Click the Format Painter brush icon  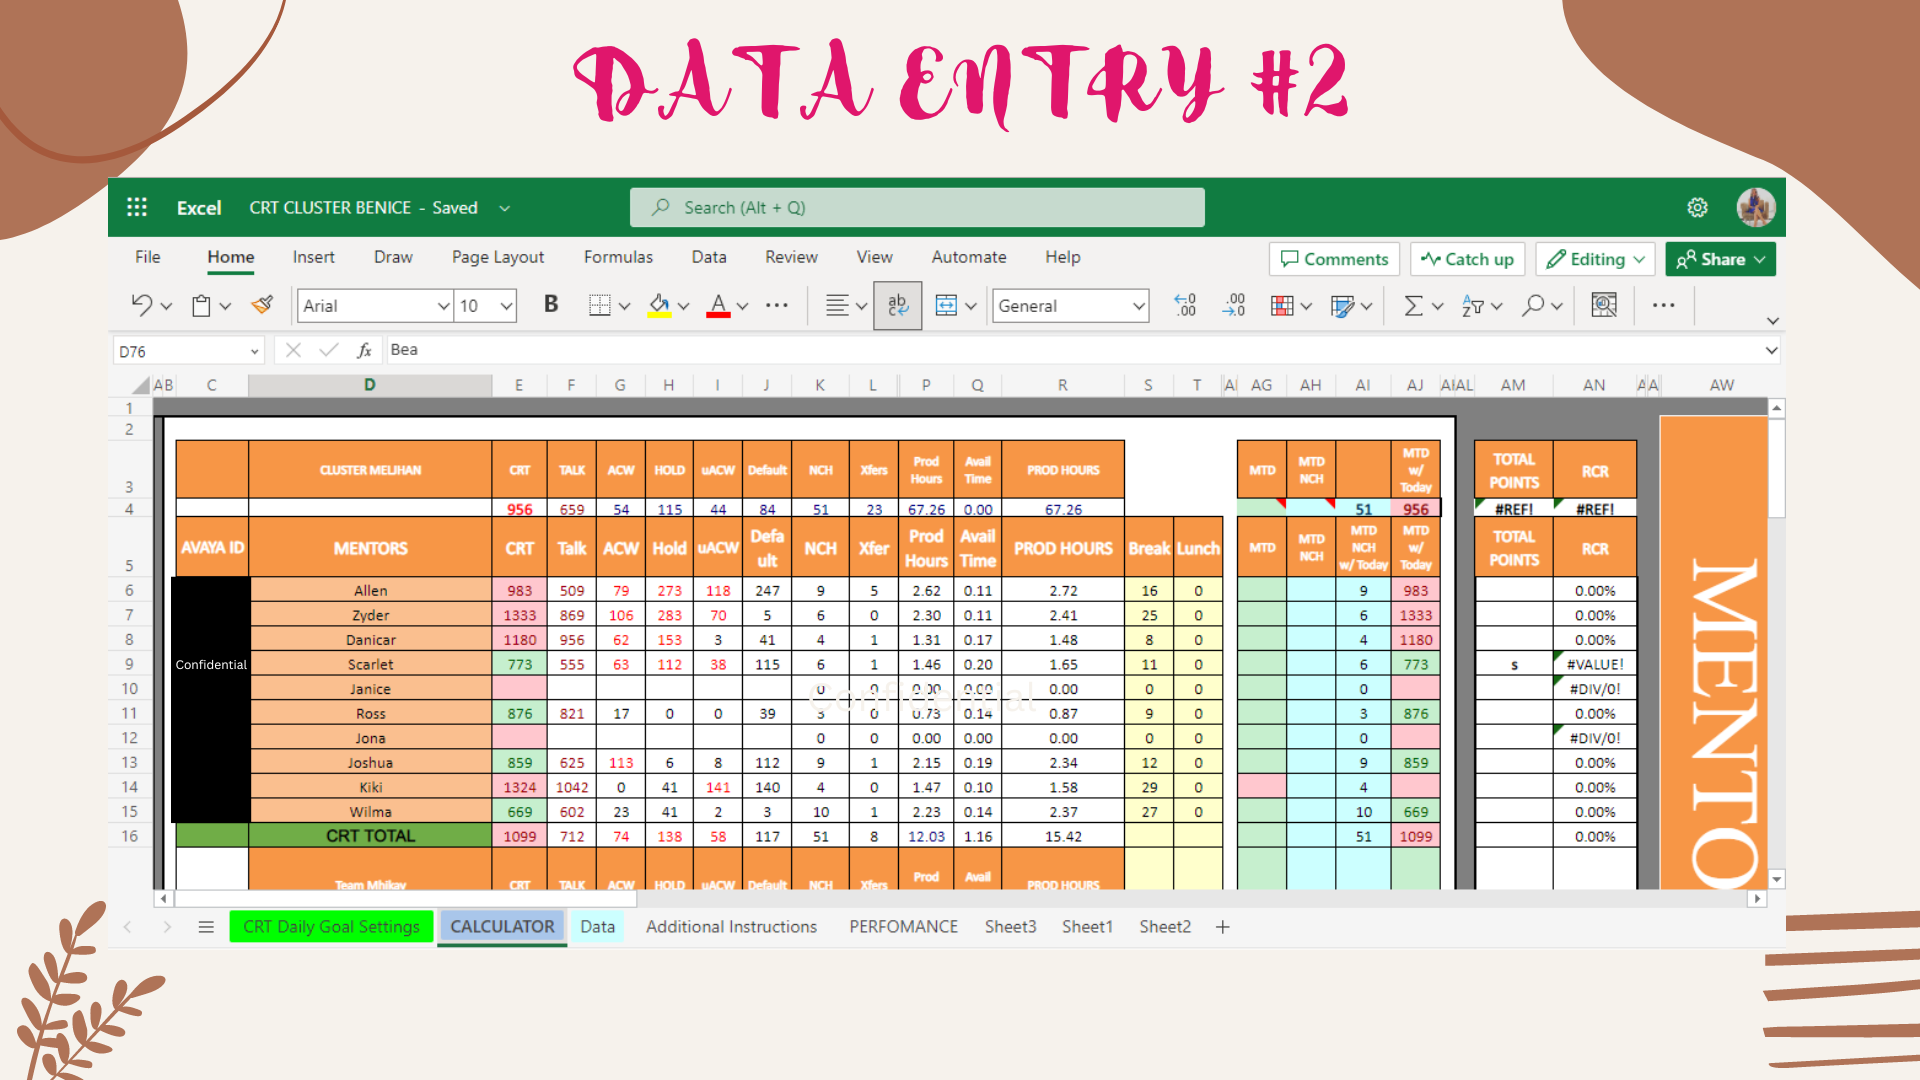click(262, 305)
